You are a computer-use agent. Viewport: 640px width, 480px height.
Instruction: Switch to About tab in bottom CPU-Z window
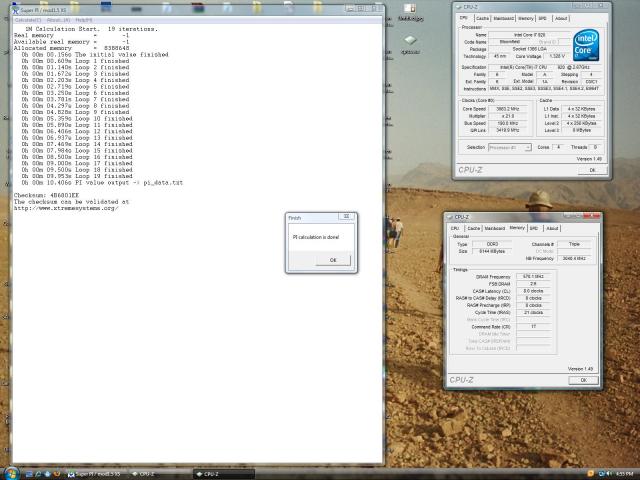(552, 228)
